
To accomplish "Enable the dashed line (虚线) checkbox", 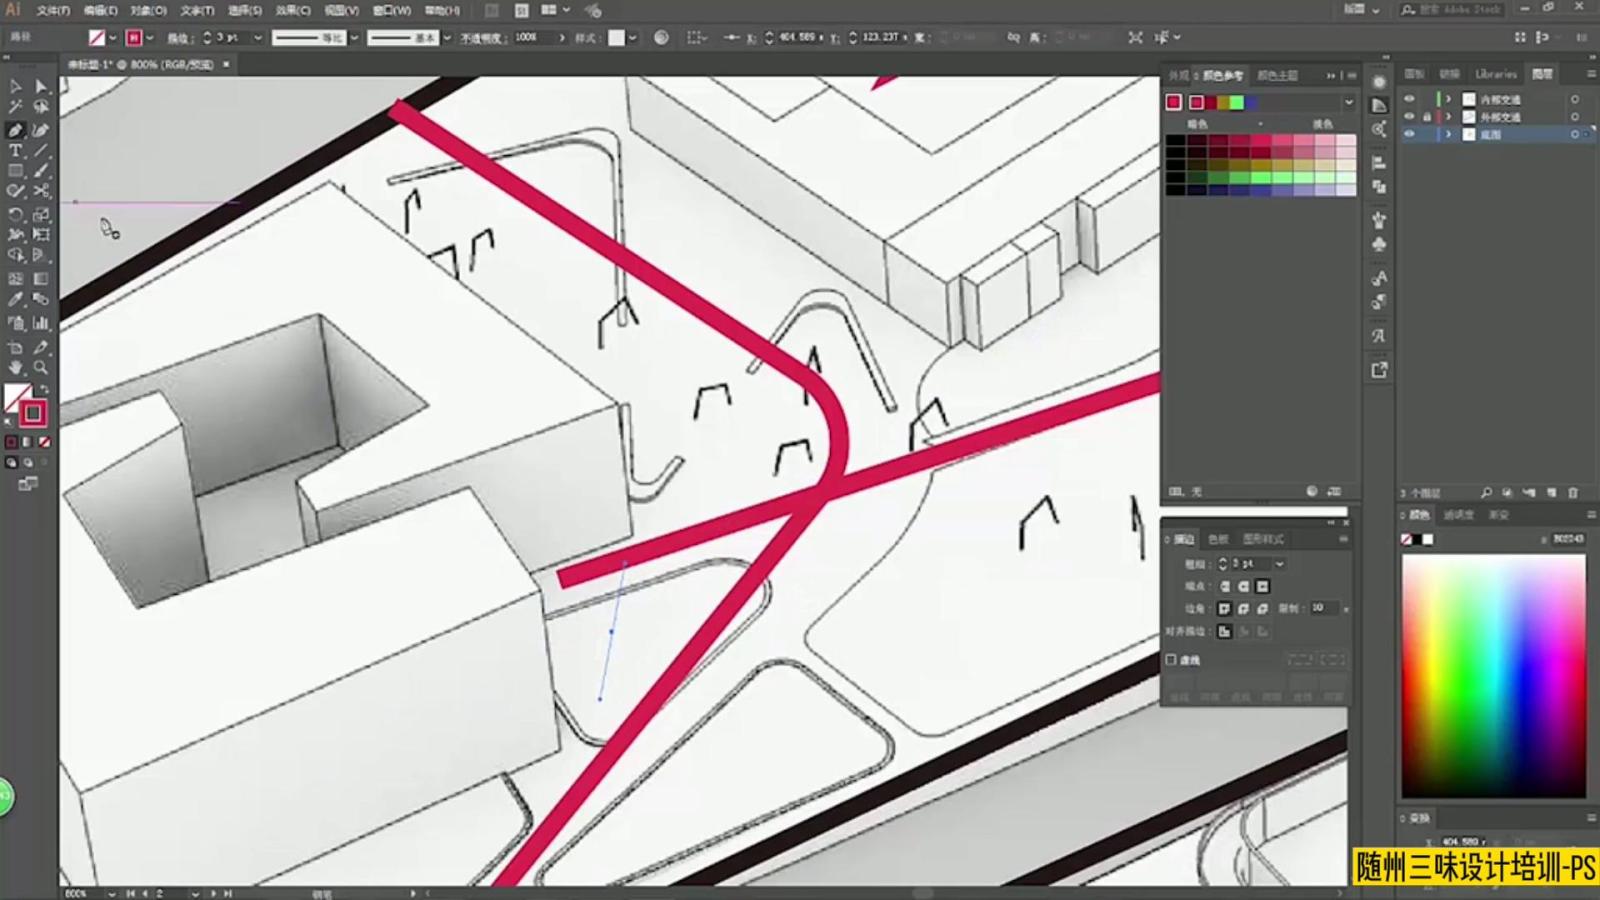I will pos(1171,660).
